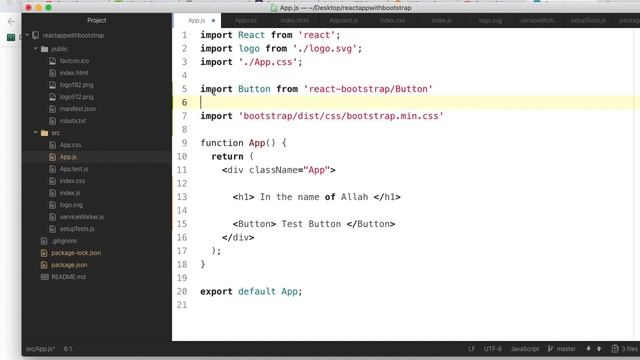Click the file icon beside App.css in tree

click(x=52, y=145)
